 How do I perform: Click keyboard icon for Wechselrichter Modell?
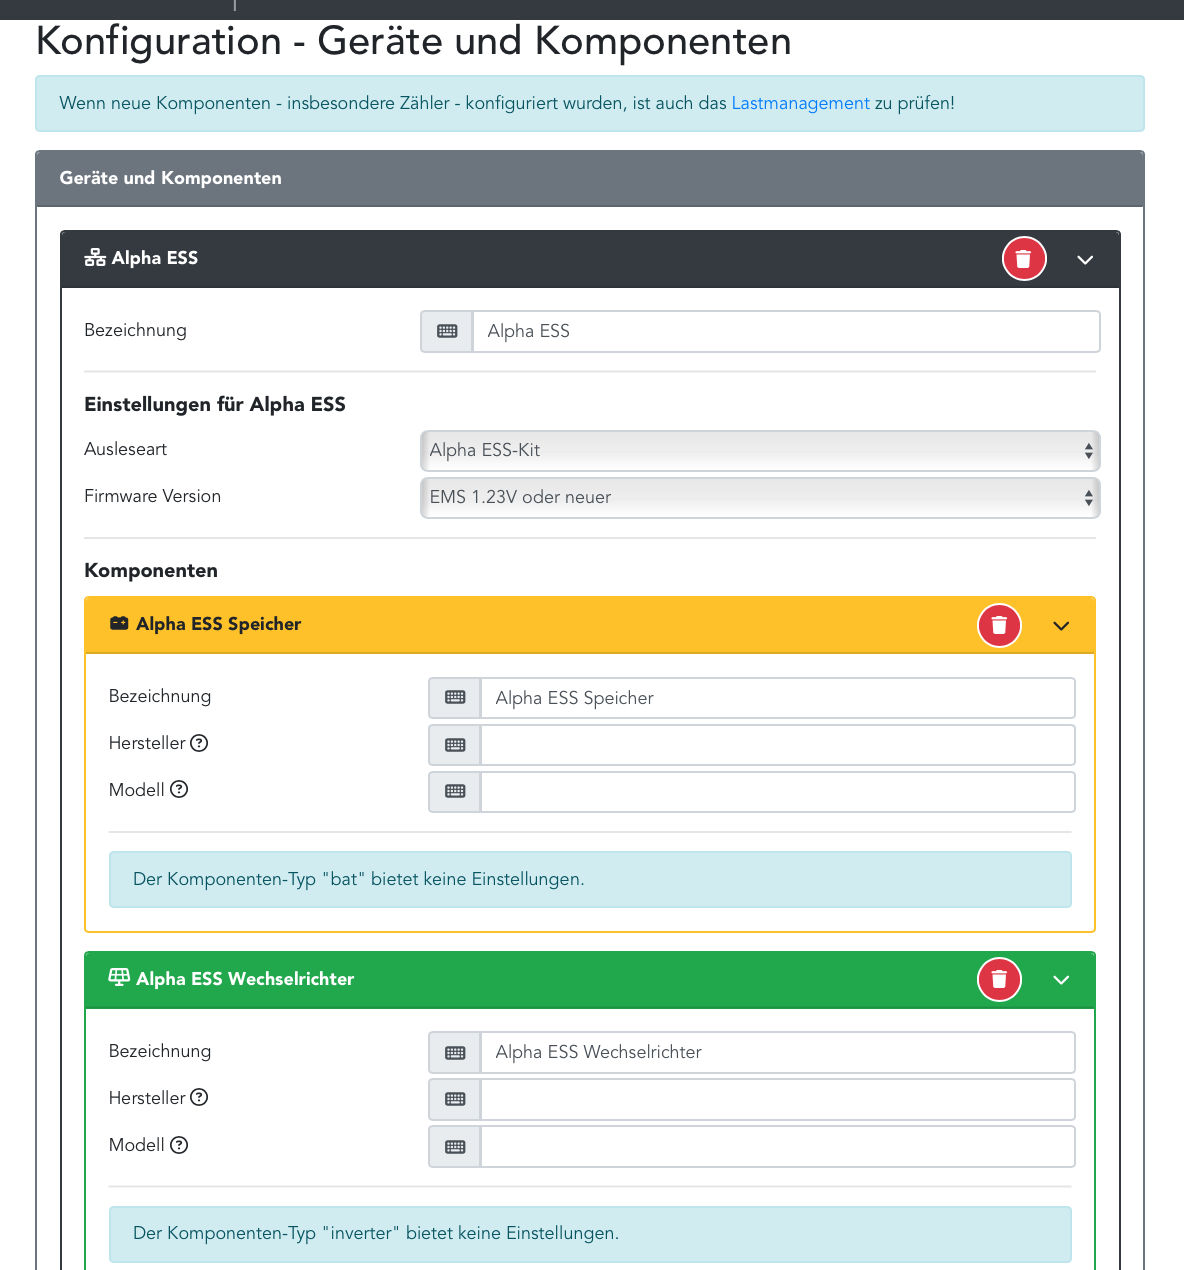coord(455,1146)
